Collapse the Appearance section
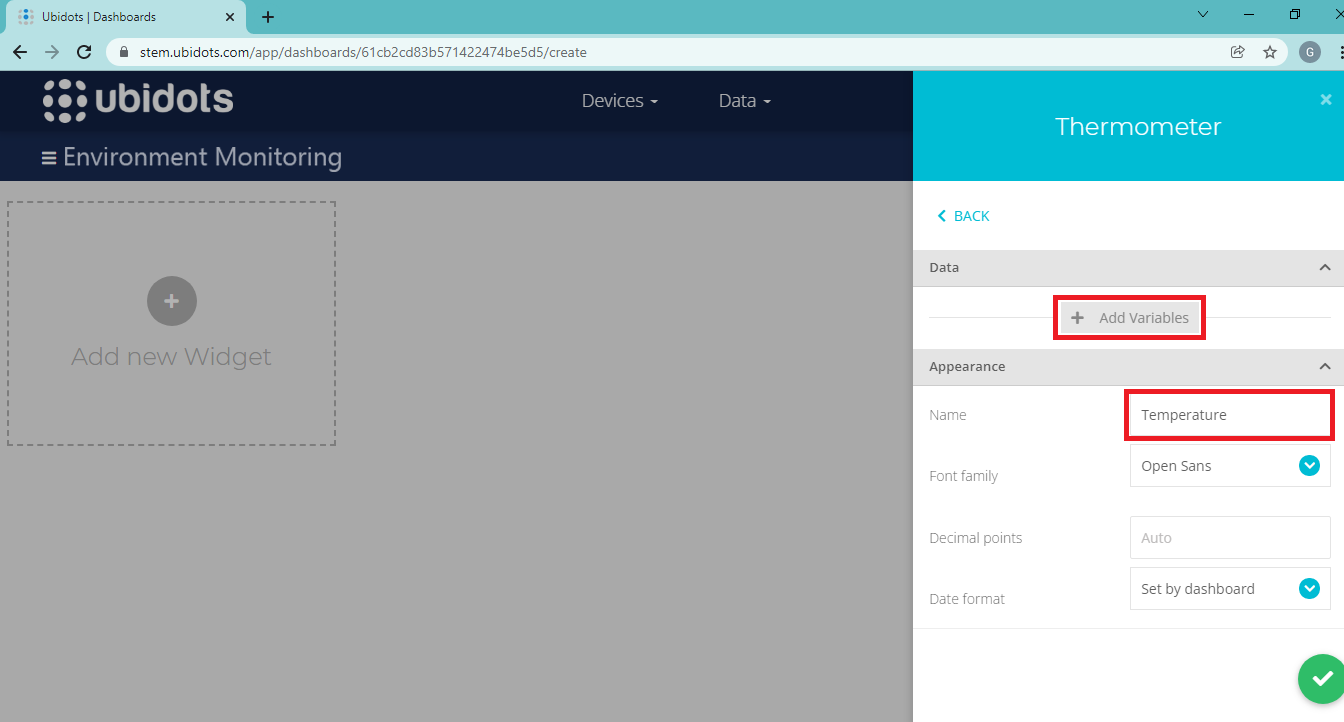 (x=1324, y=367)
